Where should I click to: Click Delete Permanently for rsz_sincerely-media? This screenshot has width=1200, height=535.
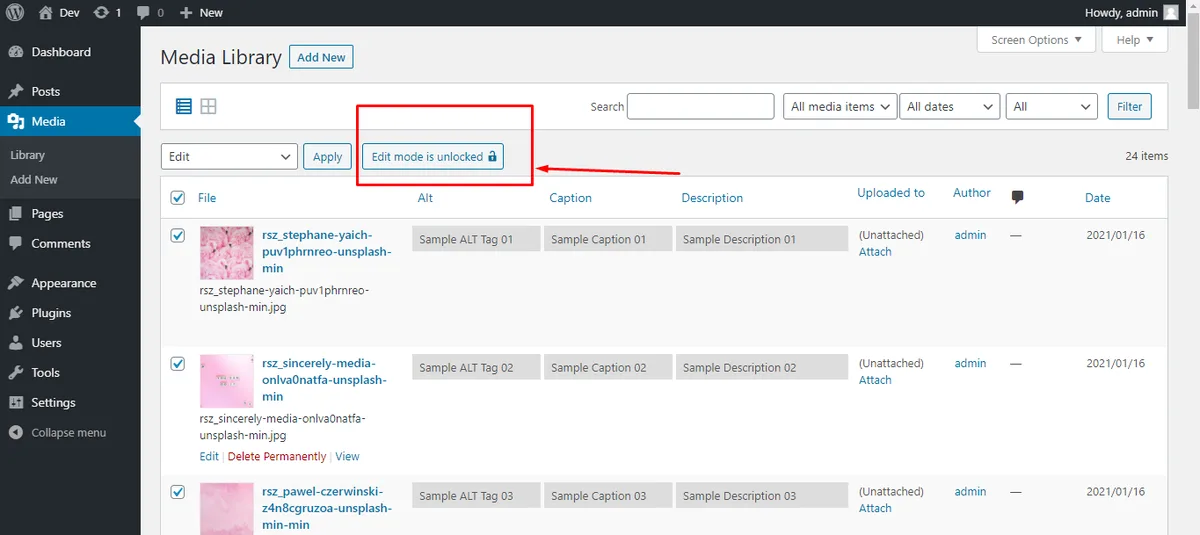[x=277, y=457]
